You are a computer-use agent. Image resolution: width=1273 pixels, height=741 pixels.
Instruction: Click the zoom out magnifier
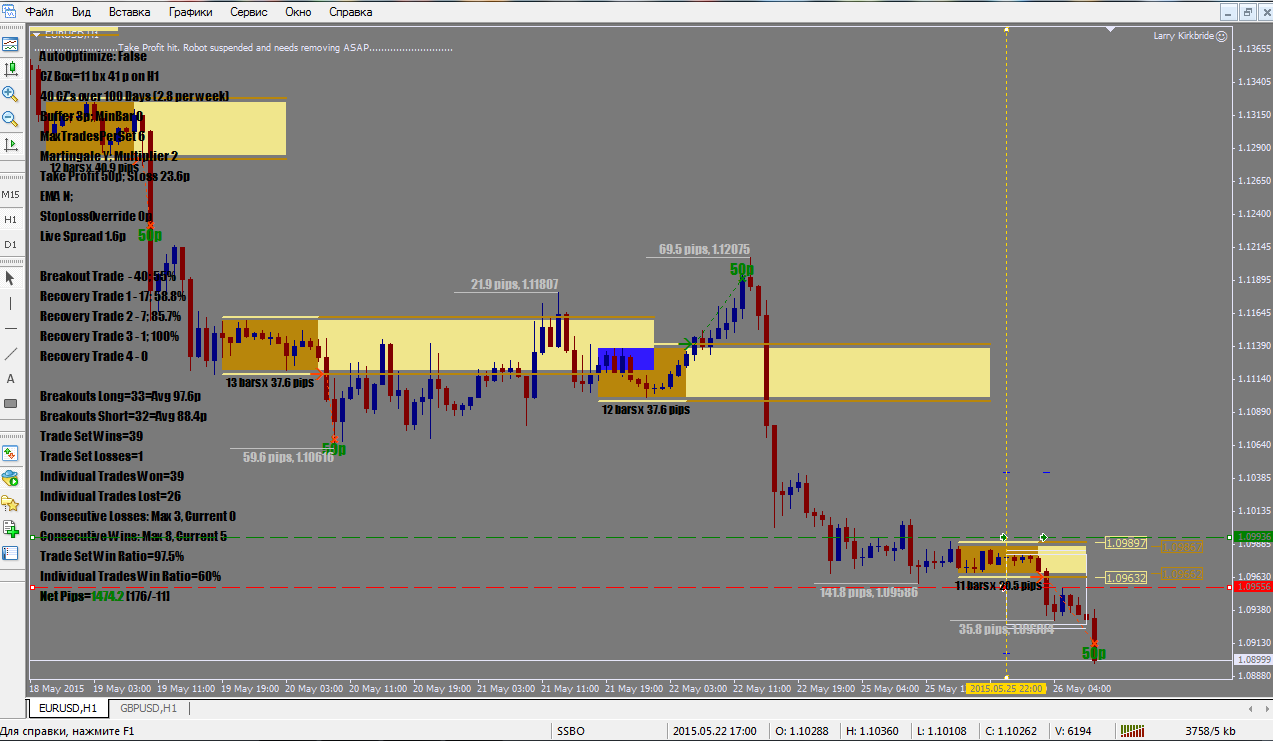tap(11, 119)
